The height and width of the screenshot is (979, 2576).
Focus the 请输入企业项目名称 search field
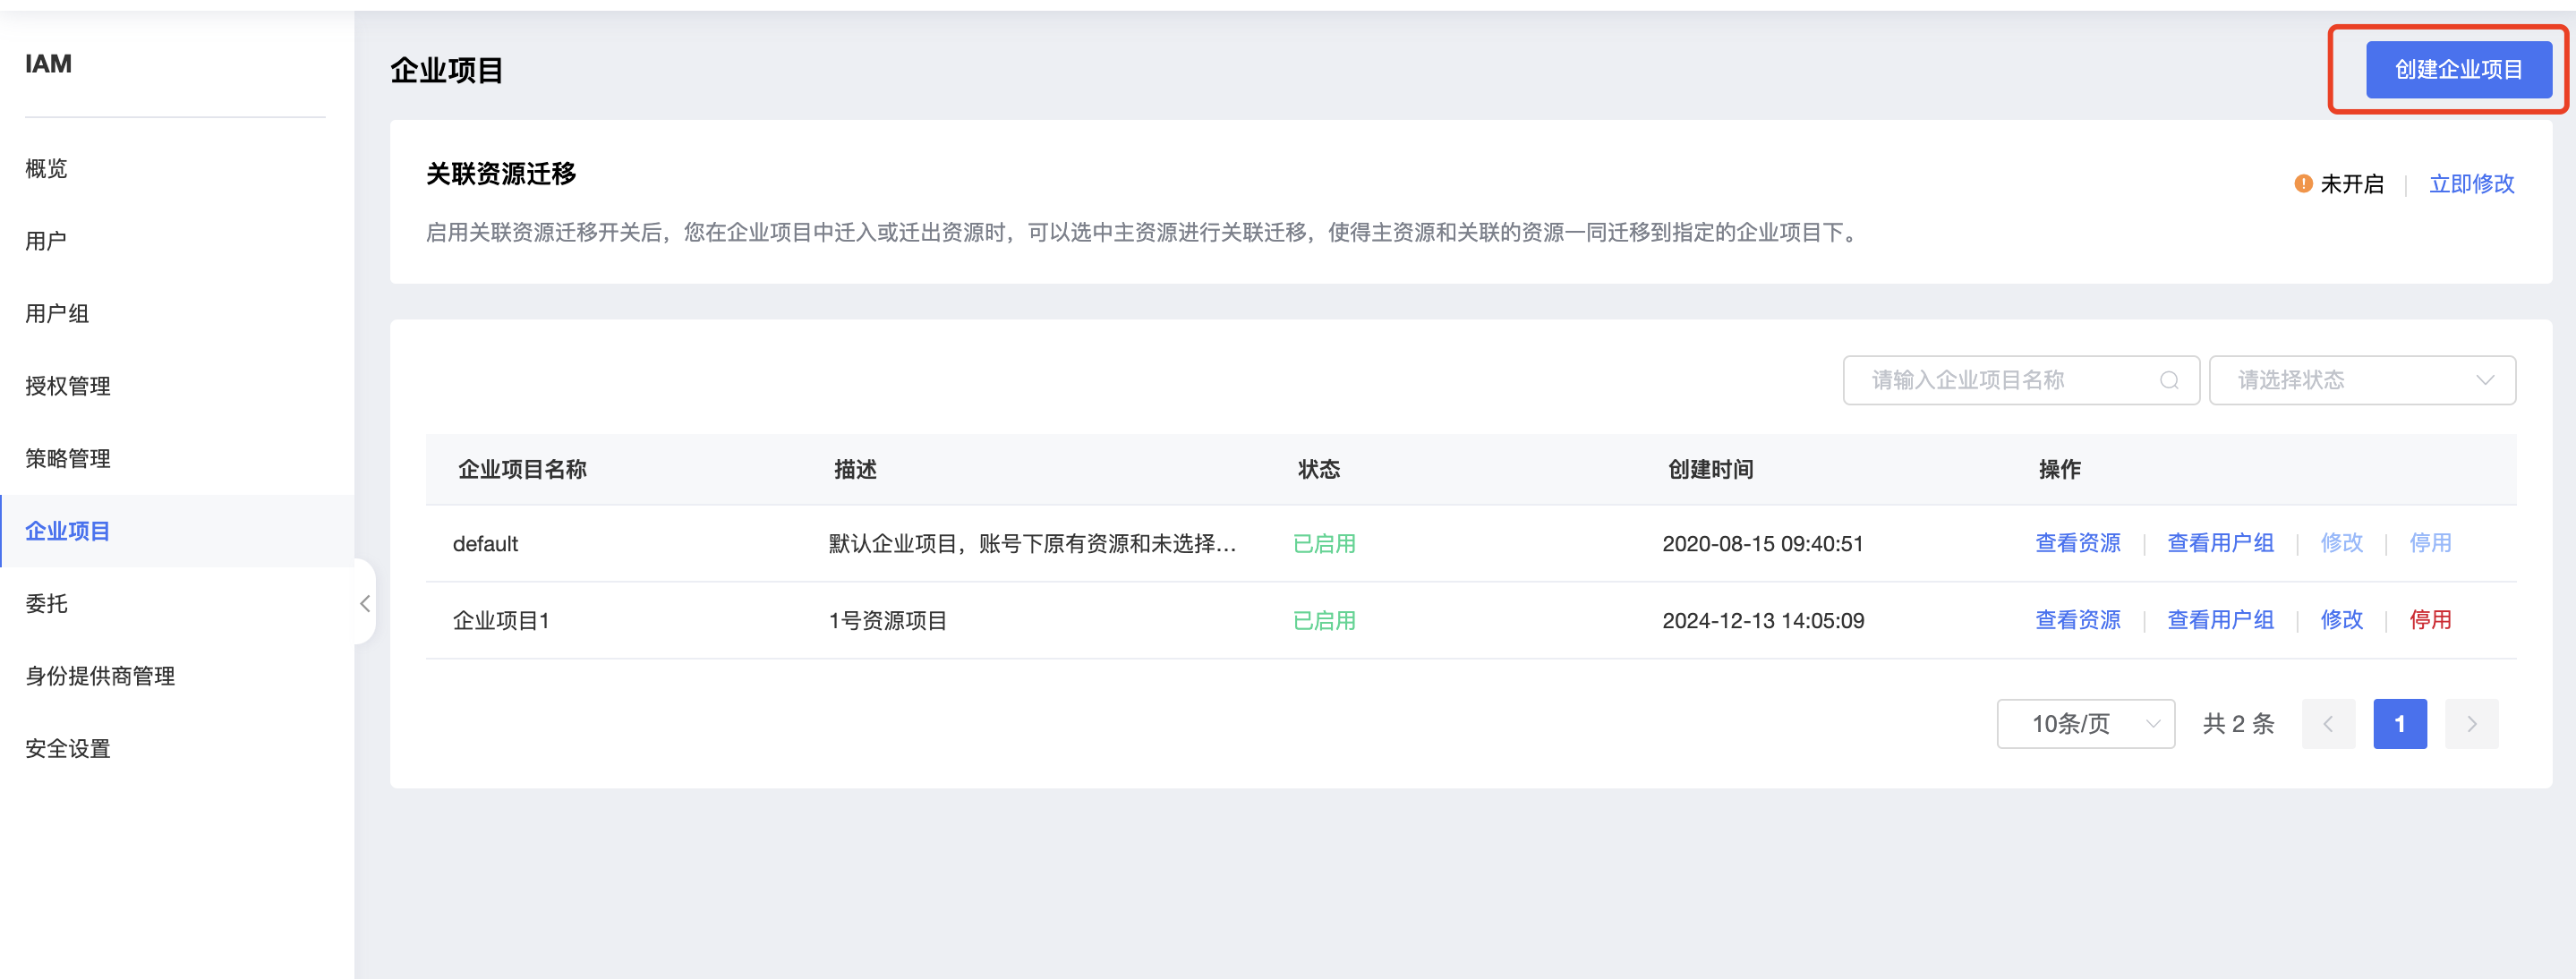[x=2020, y=380]
